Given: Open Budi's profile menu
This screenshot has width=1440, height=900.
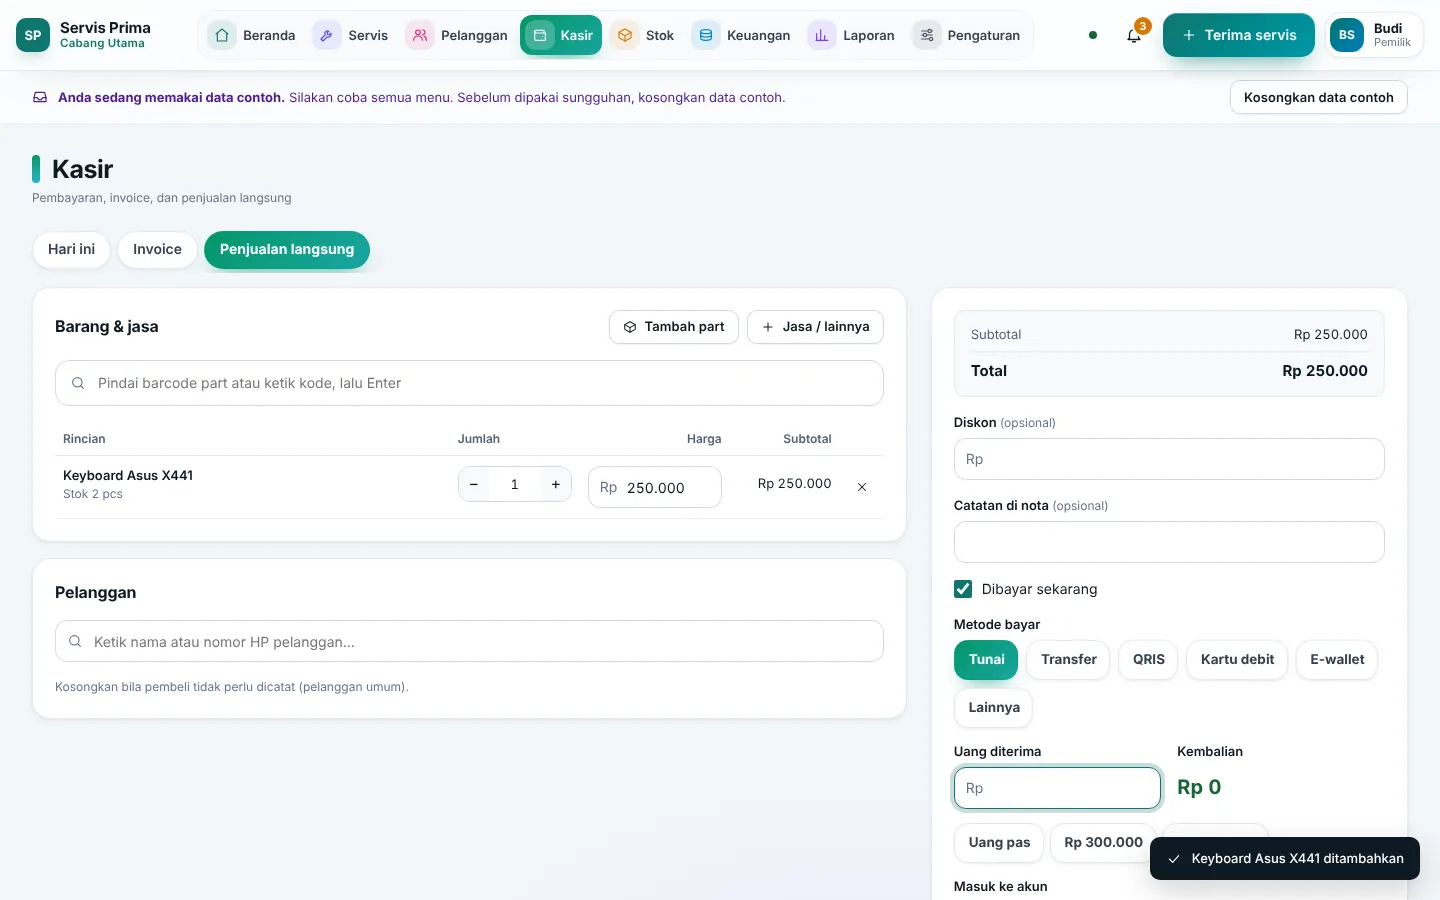Looking at the screenshot, I should (1374, 35).
